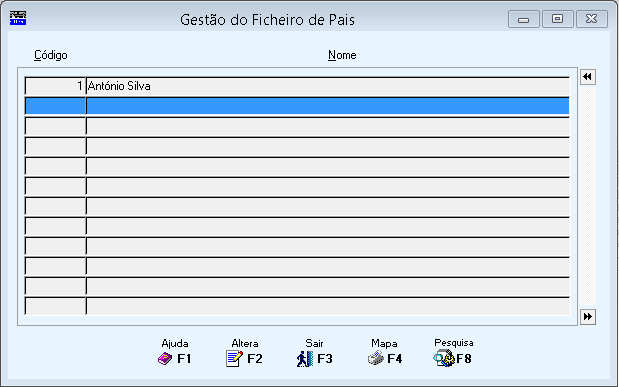This screenshot has height=387, width=619.
Task: Jump to first records with rewind arrow
Action: click(x=588, y=77)
